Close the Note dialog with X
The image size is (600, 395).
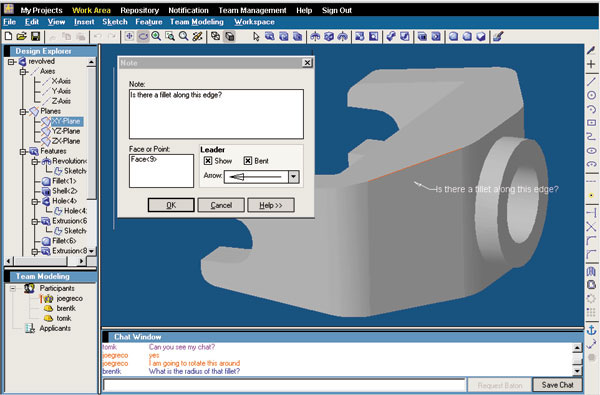click(x=307, y=62)
